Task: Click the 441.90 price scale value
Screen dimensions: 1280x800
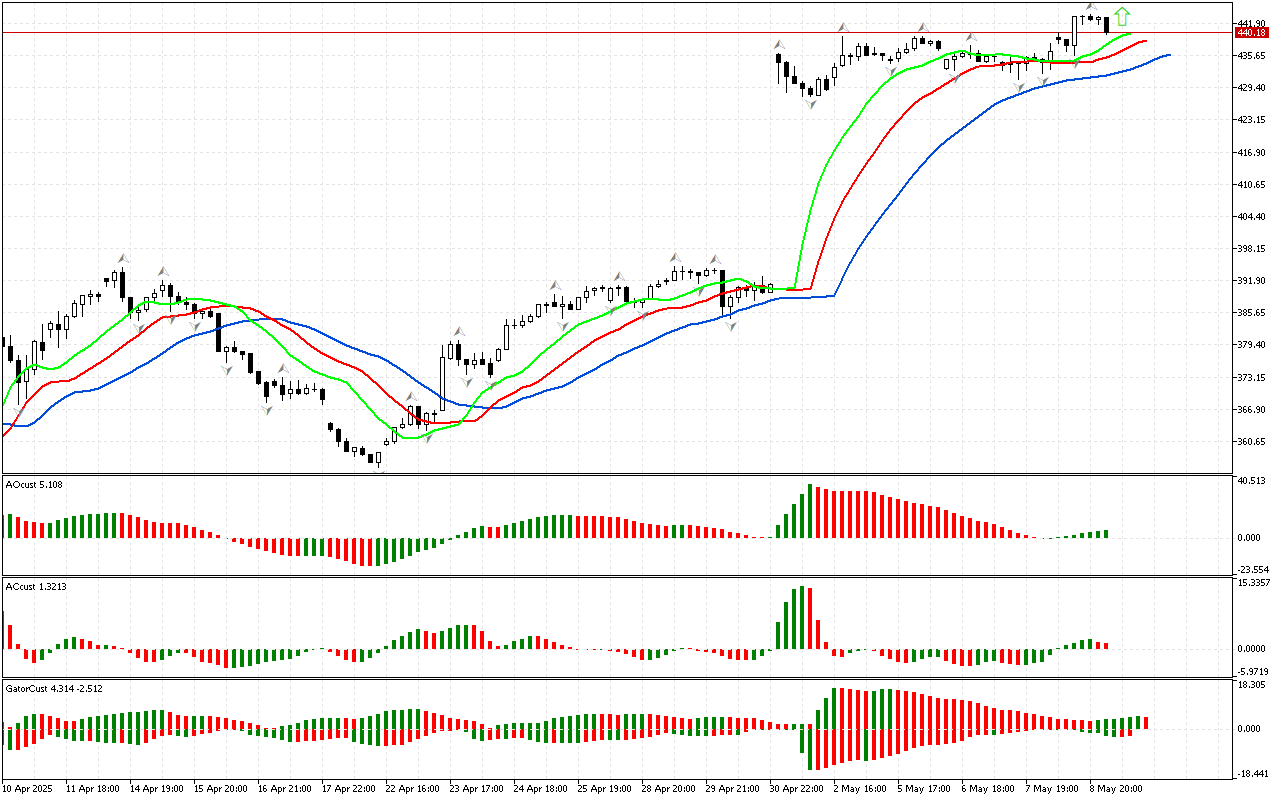Action: (1251, 23)
